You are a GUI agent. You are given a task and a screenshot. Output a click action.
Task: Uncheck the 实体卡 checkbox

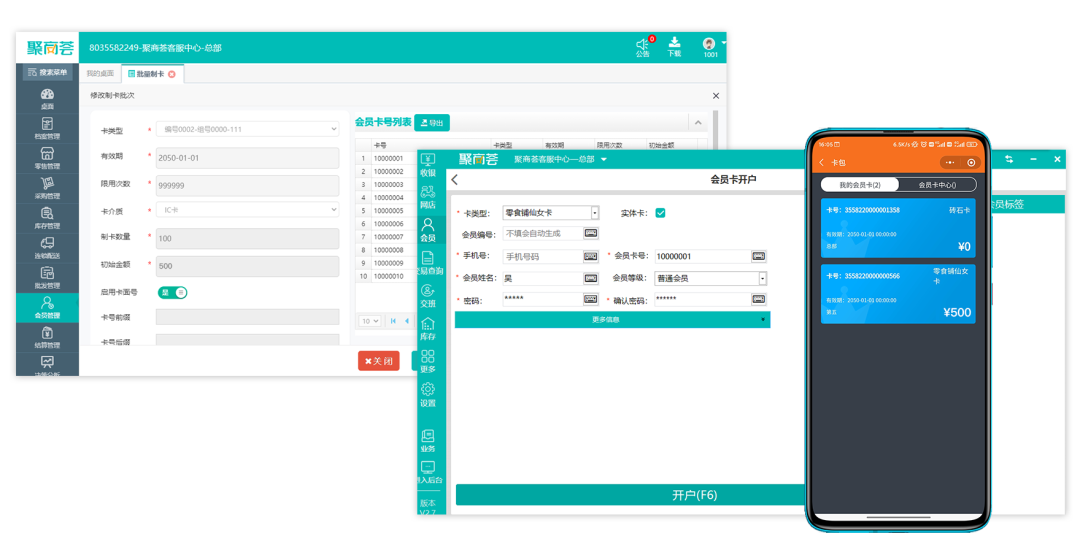(x=660, y=213)
